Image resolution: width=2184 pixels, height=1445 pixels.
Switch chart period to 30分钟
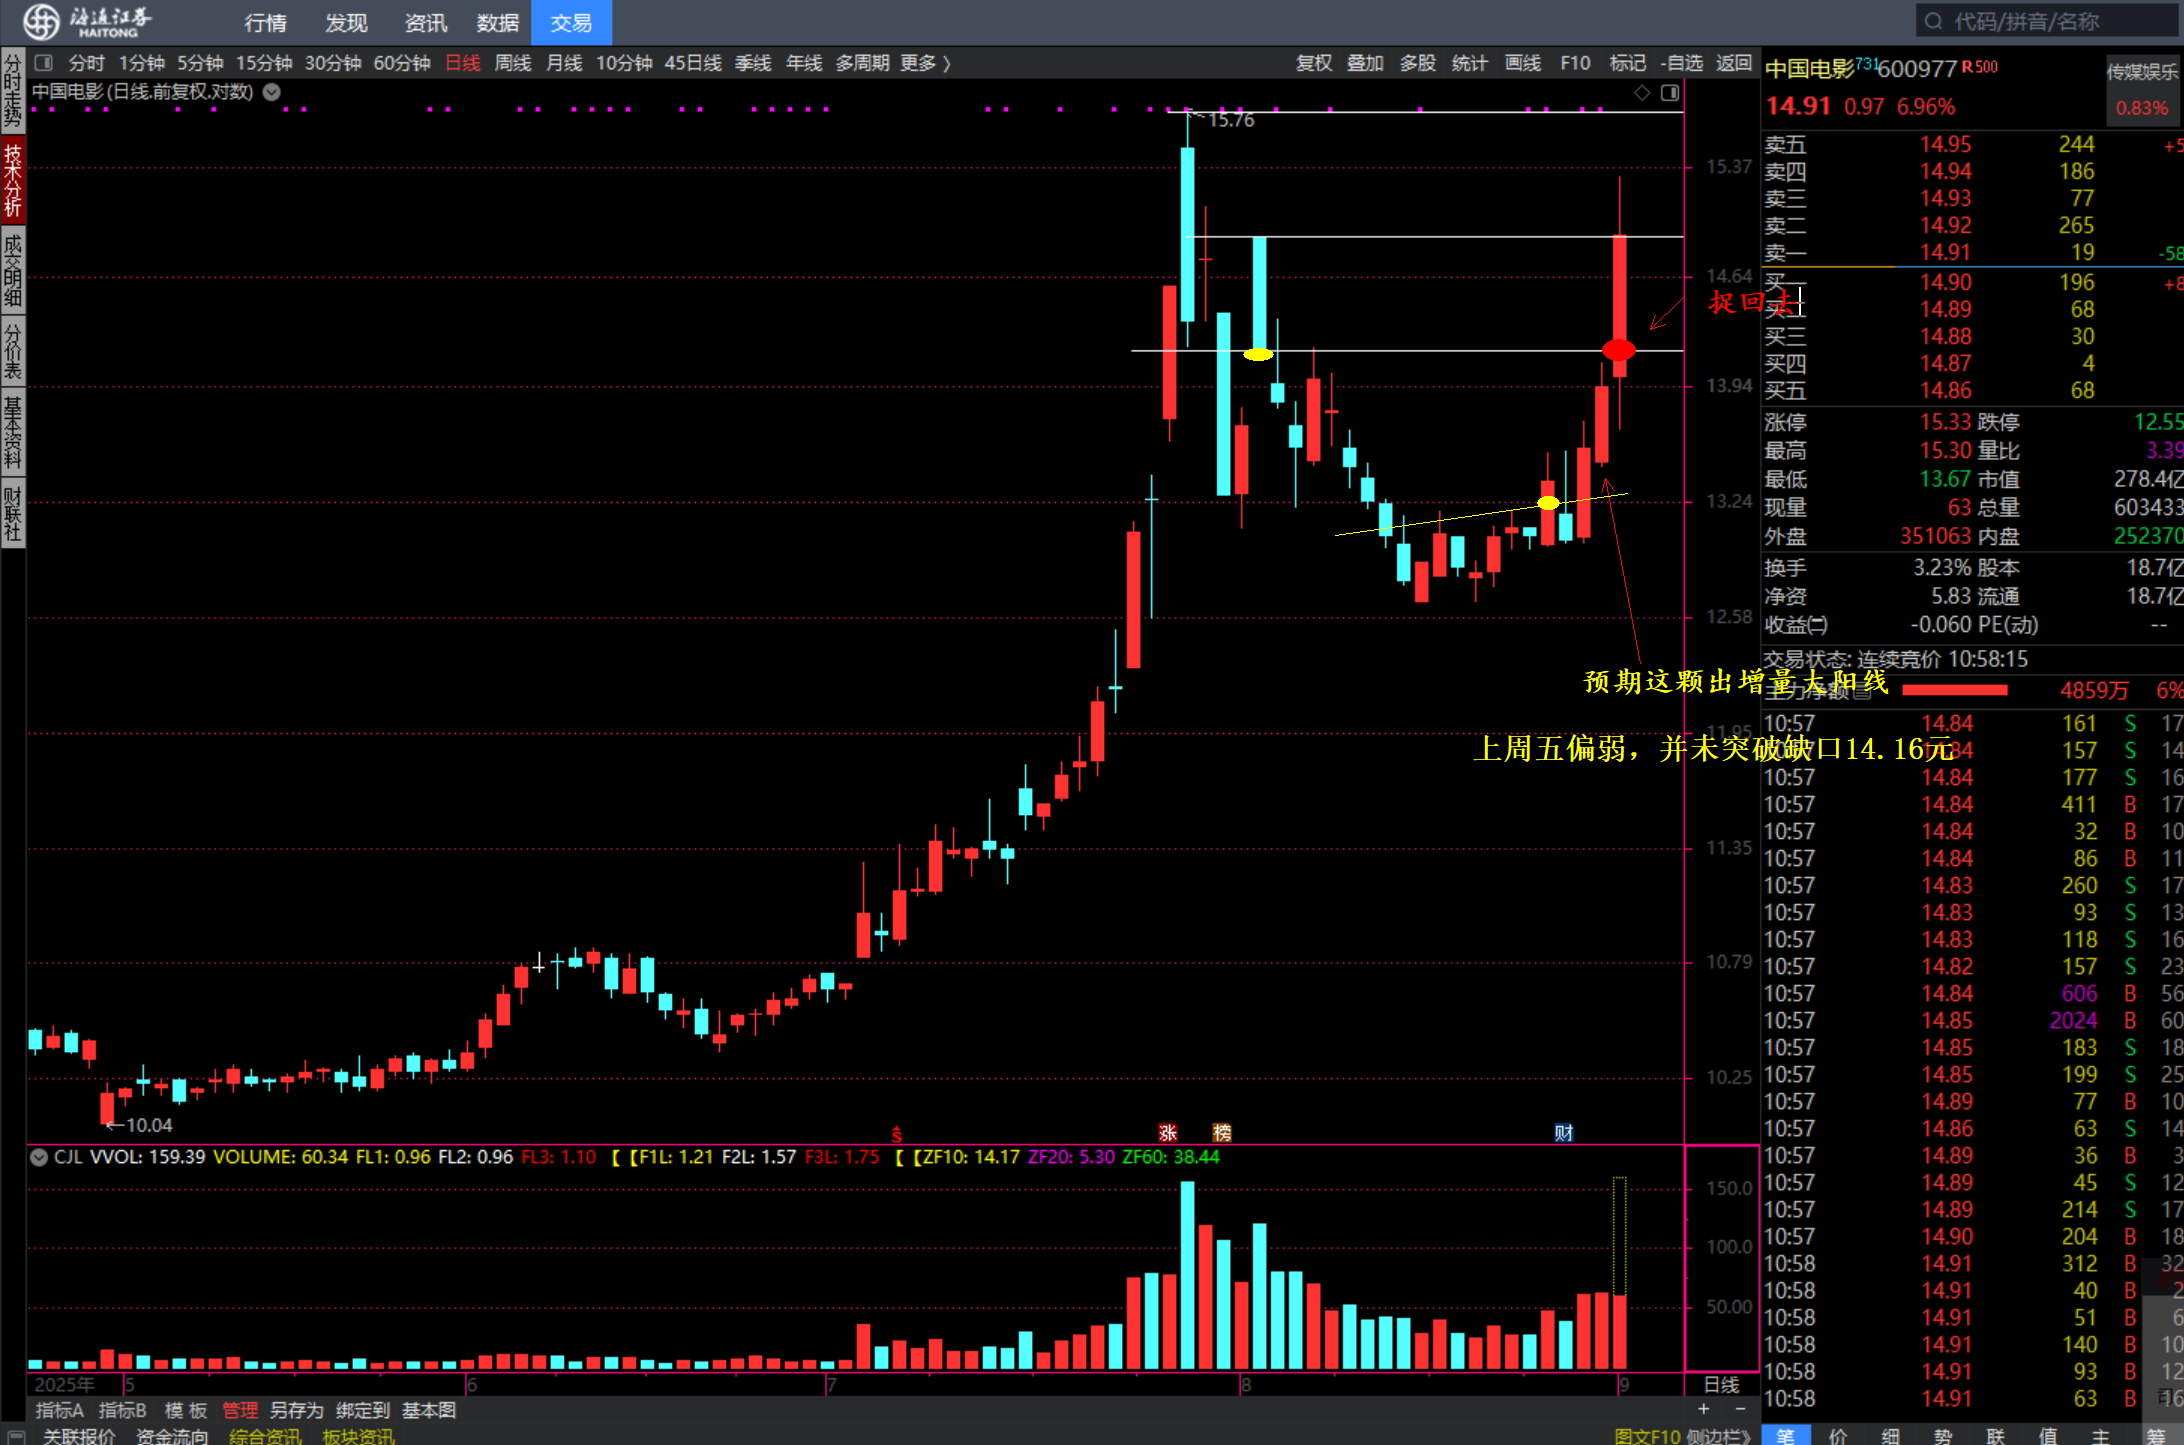click(x=333, y=63)
